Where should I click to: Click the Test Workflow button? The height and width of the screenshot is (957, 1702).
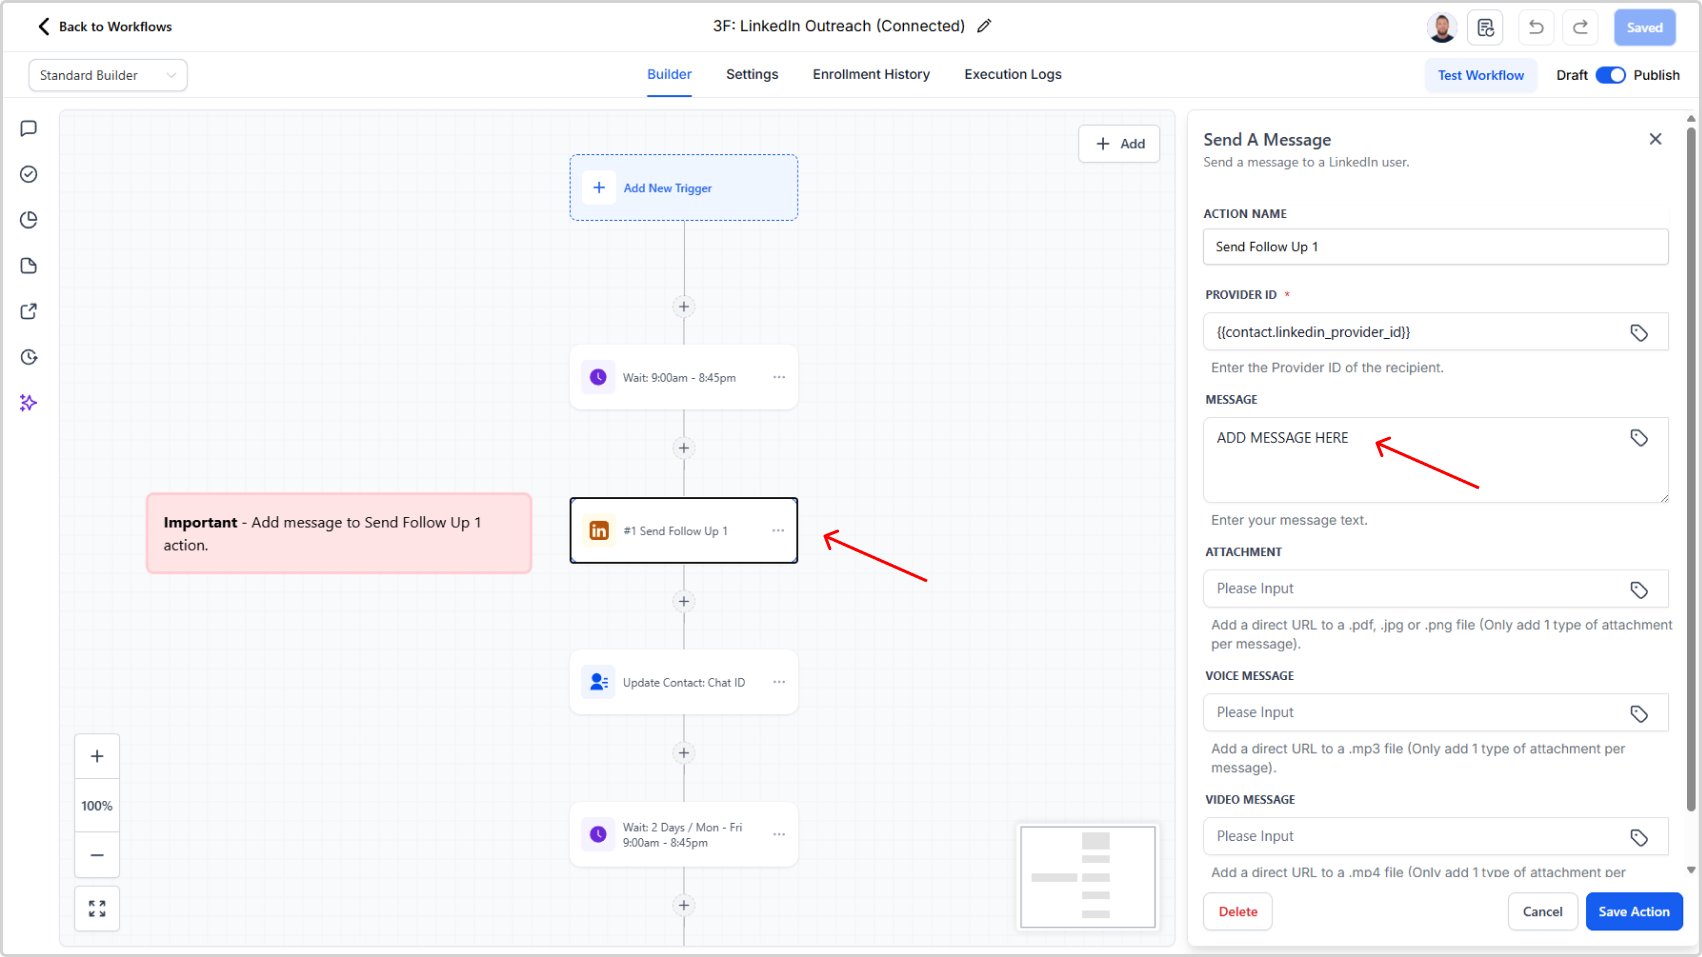coord(1480,75)
